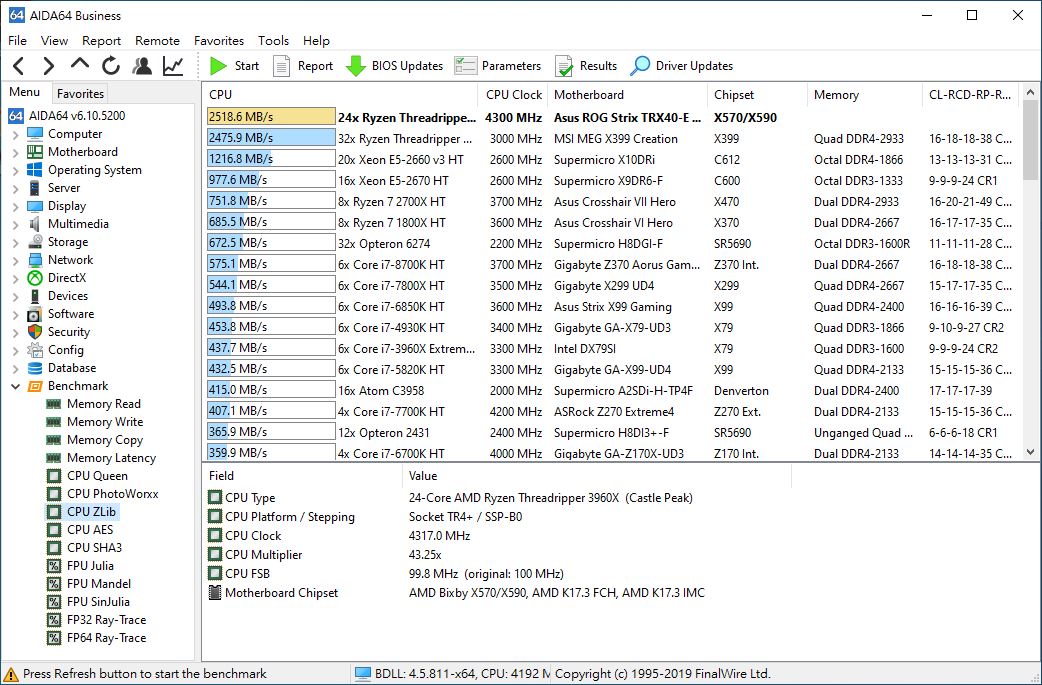
Task: Sort by the Motherboard column header
Action: [x=627, y=94]
